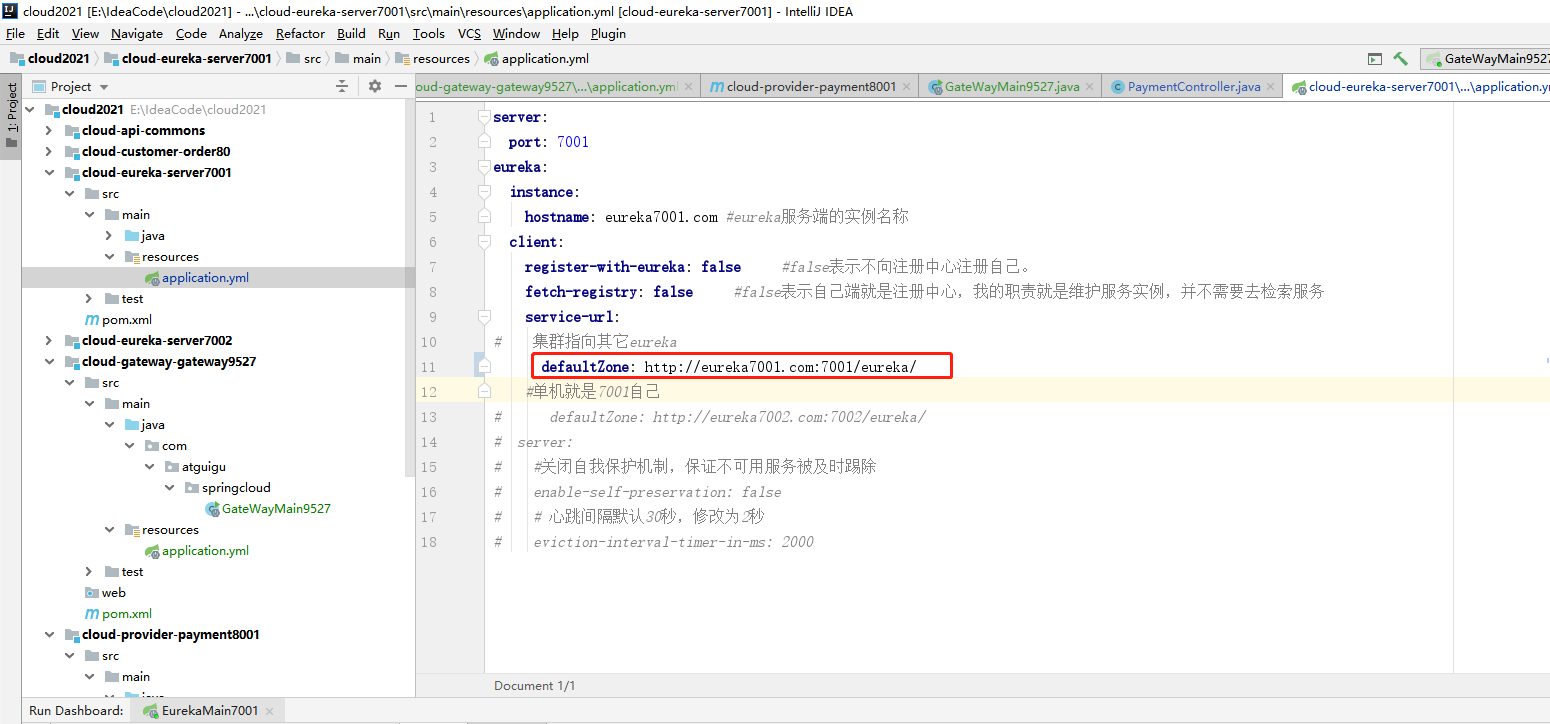Switch to PaymentController.java editor tab

1194,87
